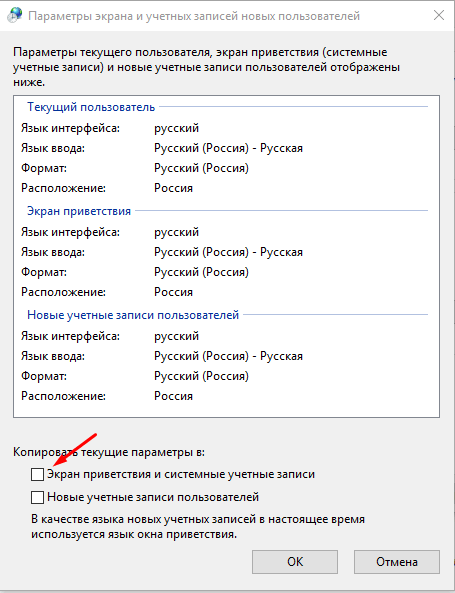Click the 'Формат:' label in the new accounts section

44,376
